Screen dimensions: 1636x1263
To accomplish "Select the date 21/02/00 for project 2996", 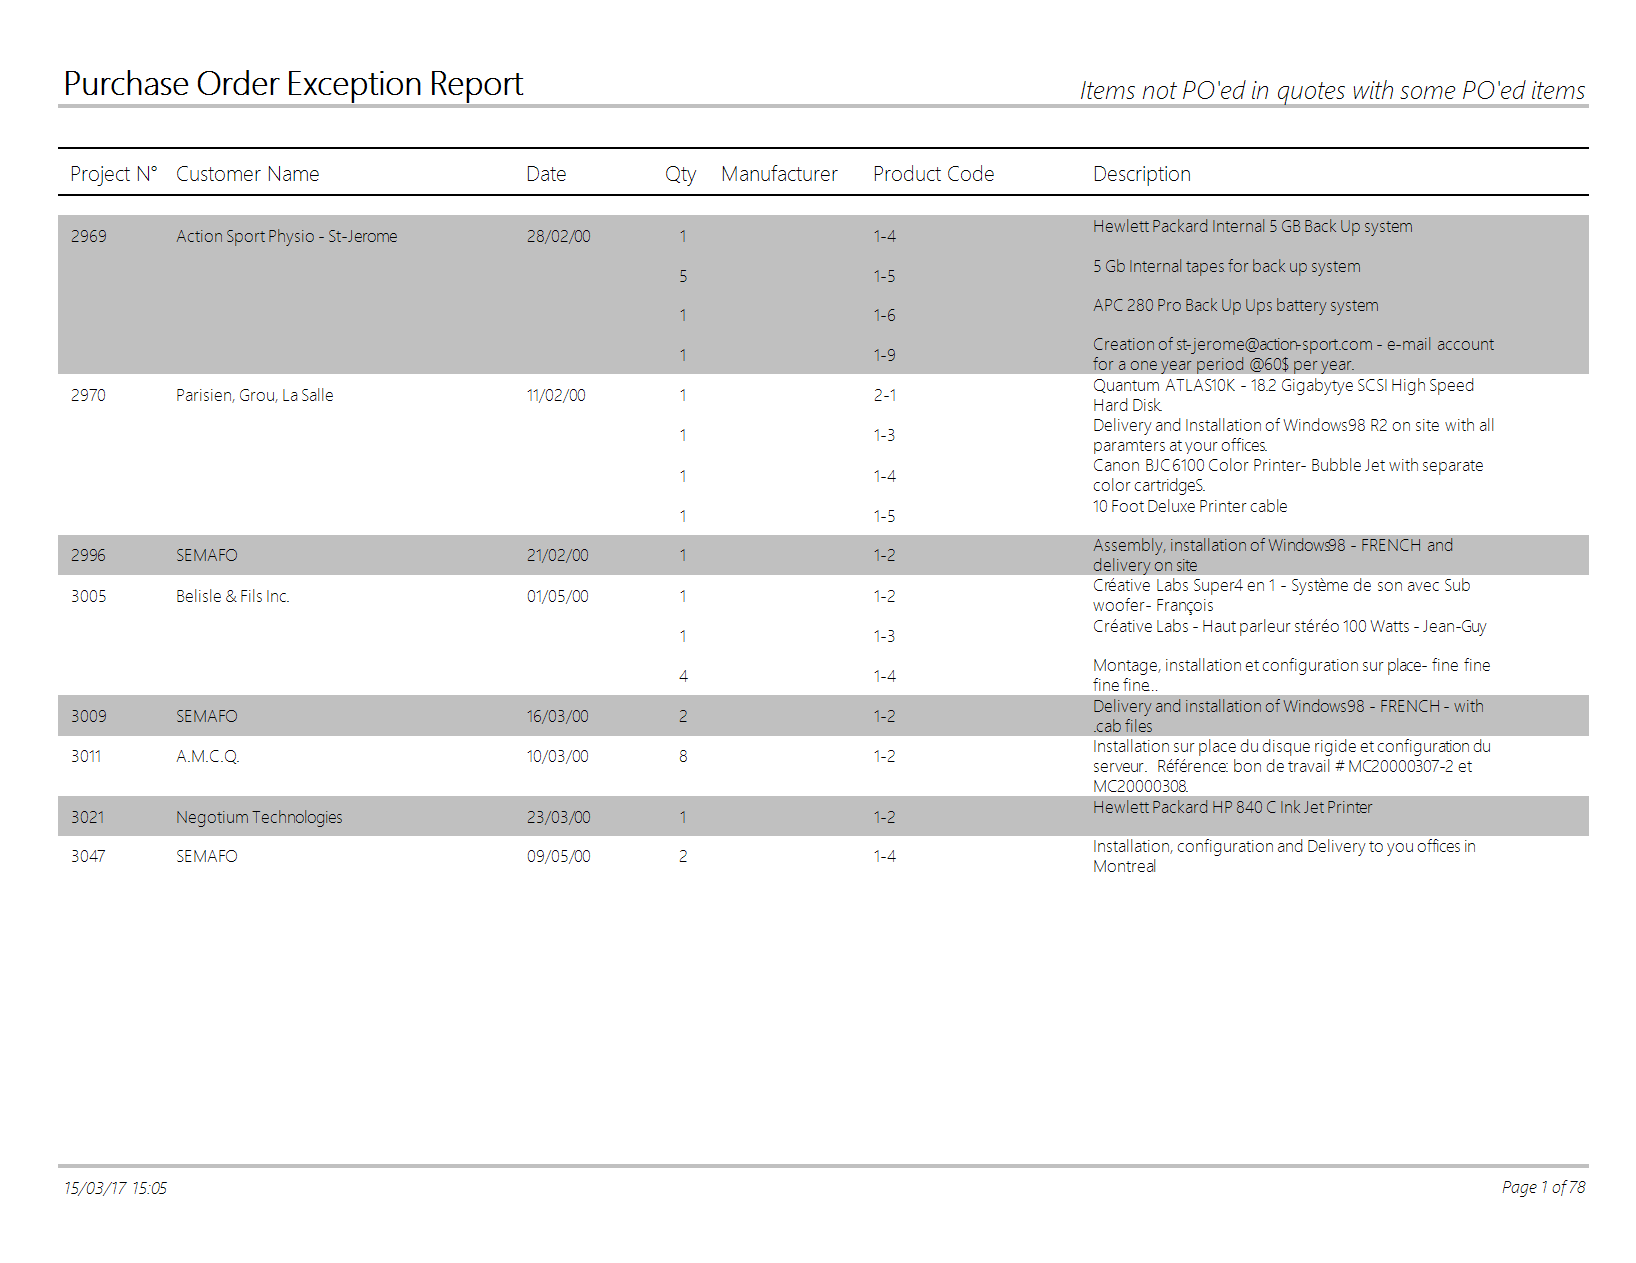I will tap(557, 555).
